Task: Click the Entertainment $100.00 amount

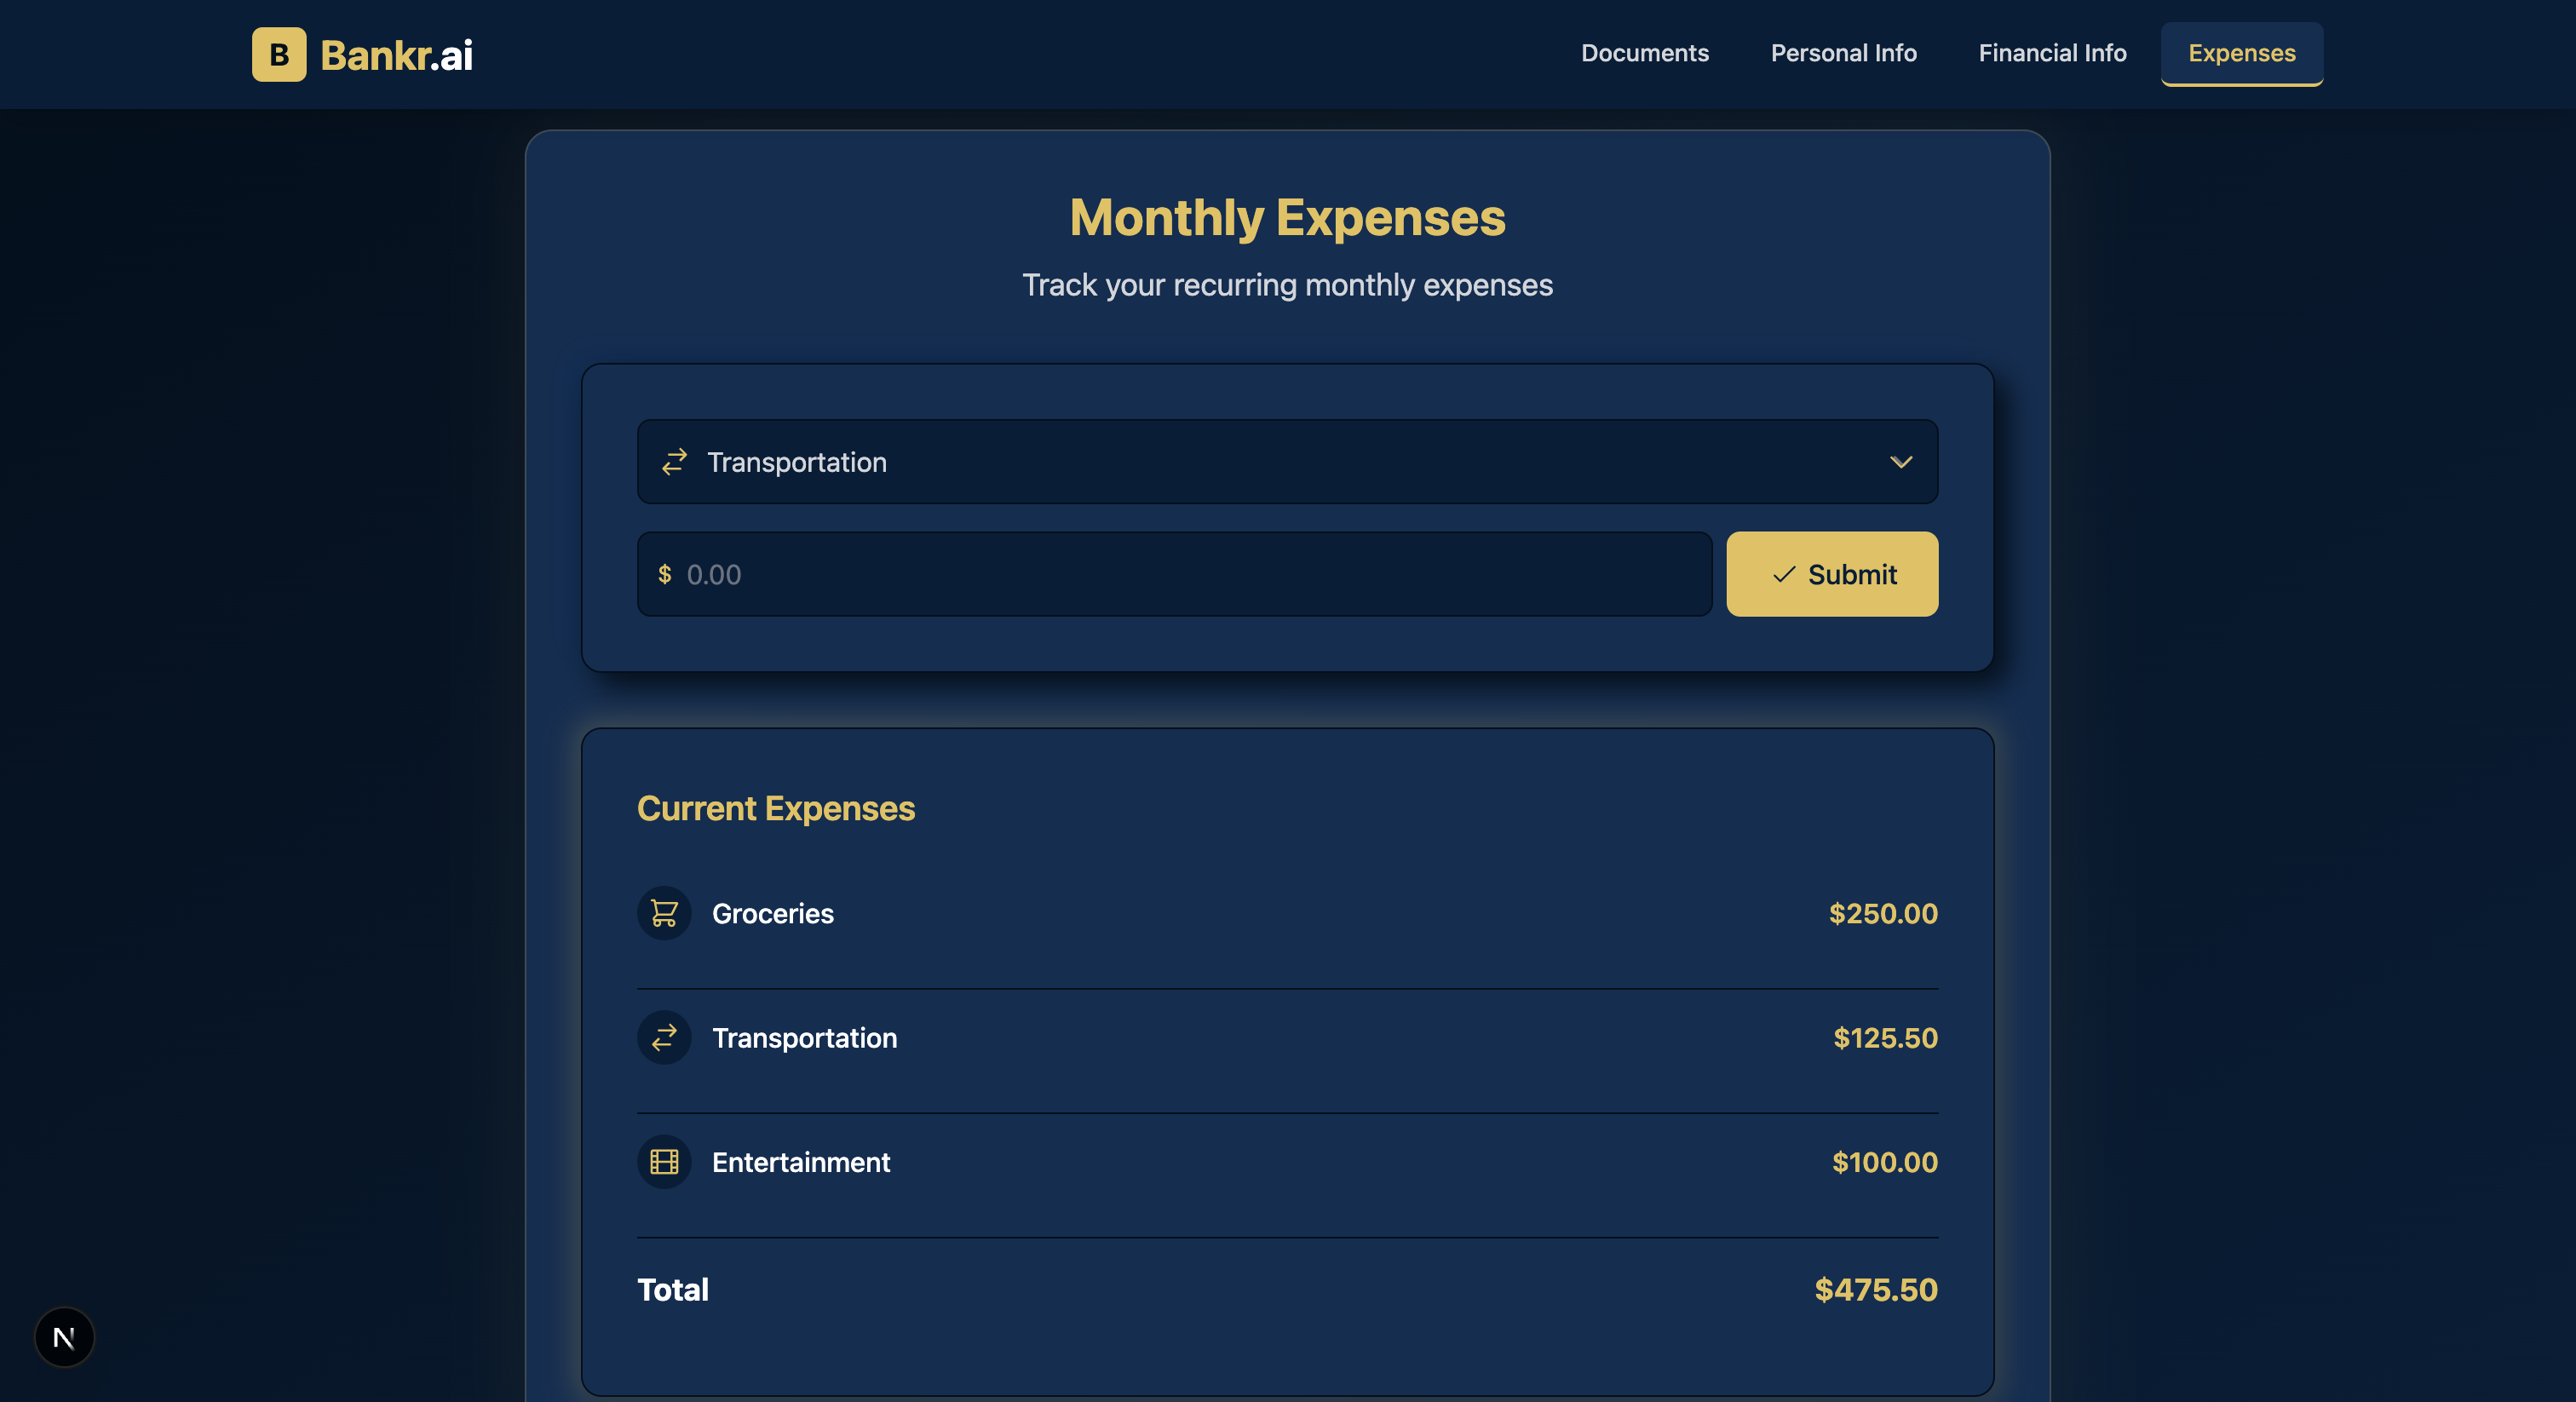Action: pos(1884,1162)
